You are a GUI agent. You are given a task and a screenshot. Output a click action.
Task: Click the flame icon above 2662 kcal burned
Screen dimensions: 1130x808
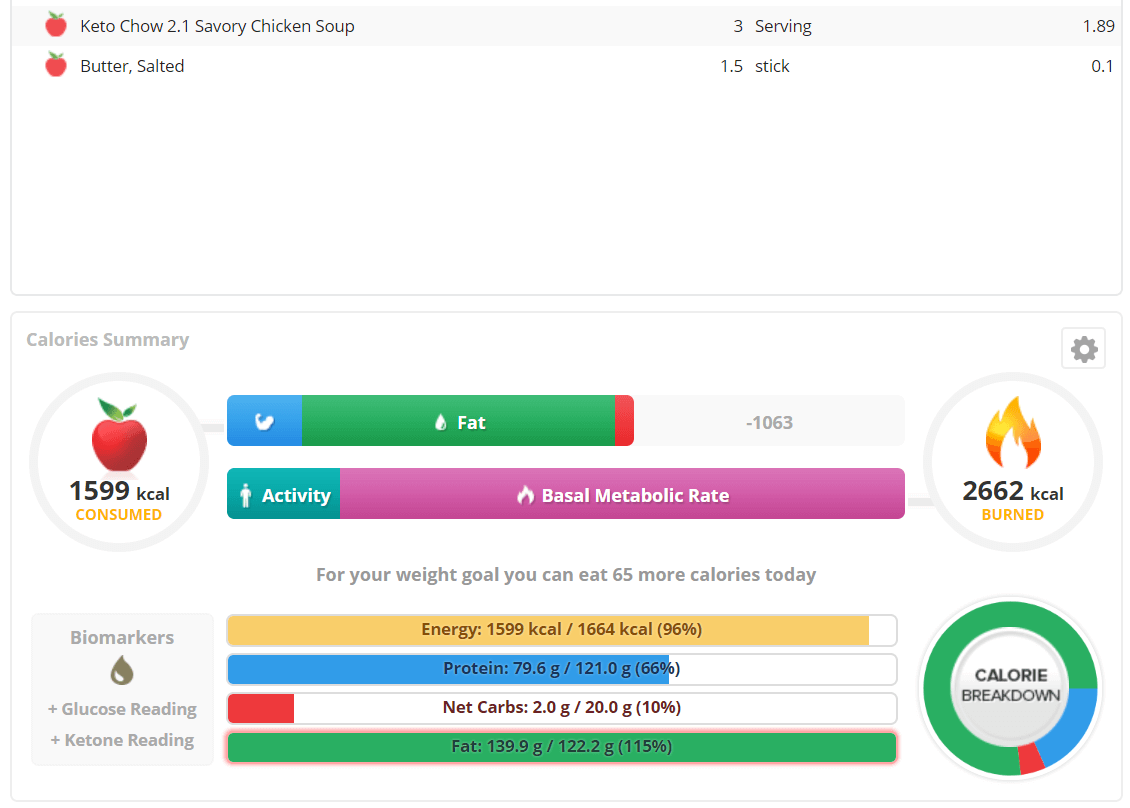[x=1013, y=432]
